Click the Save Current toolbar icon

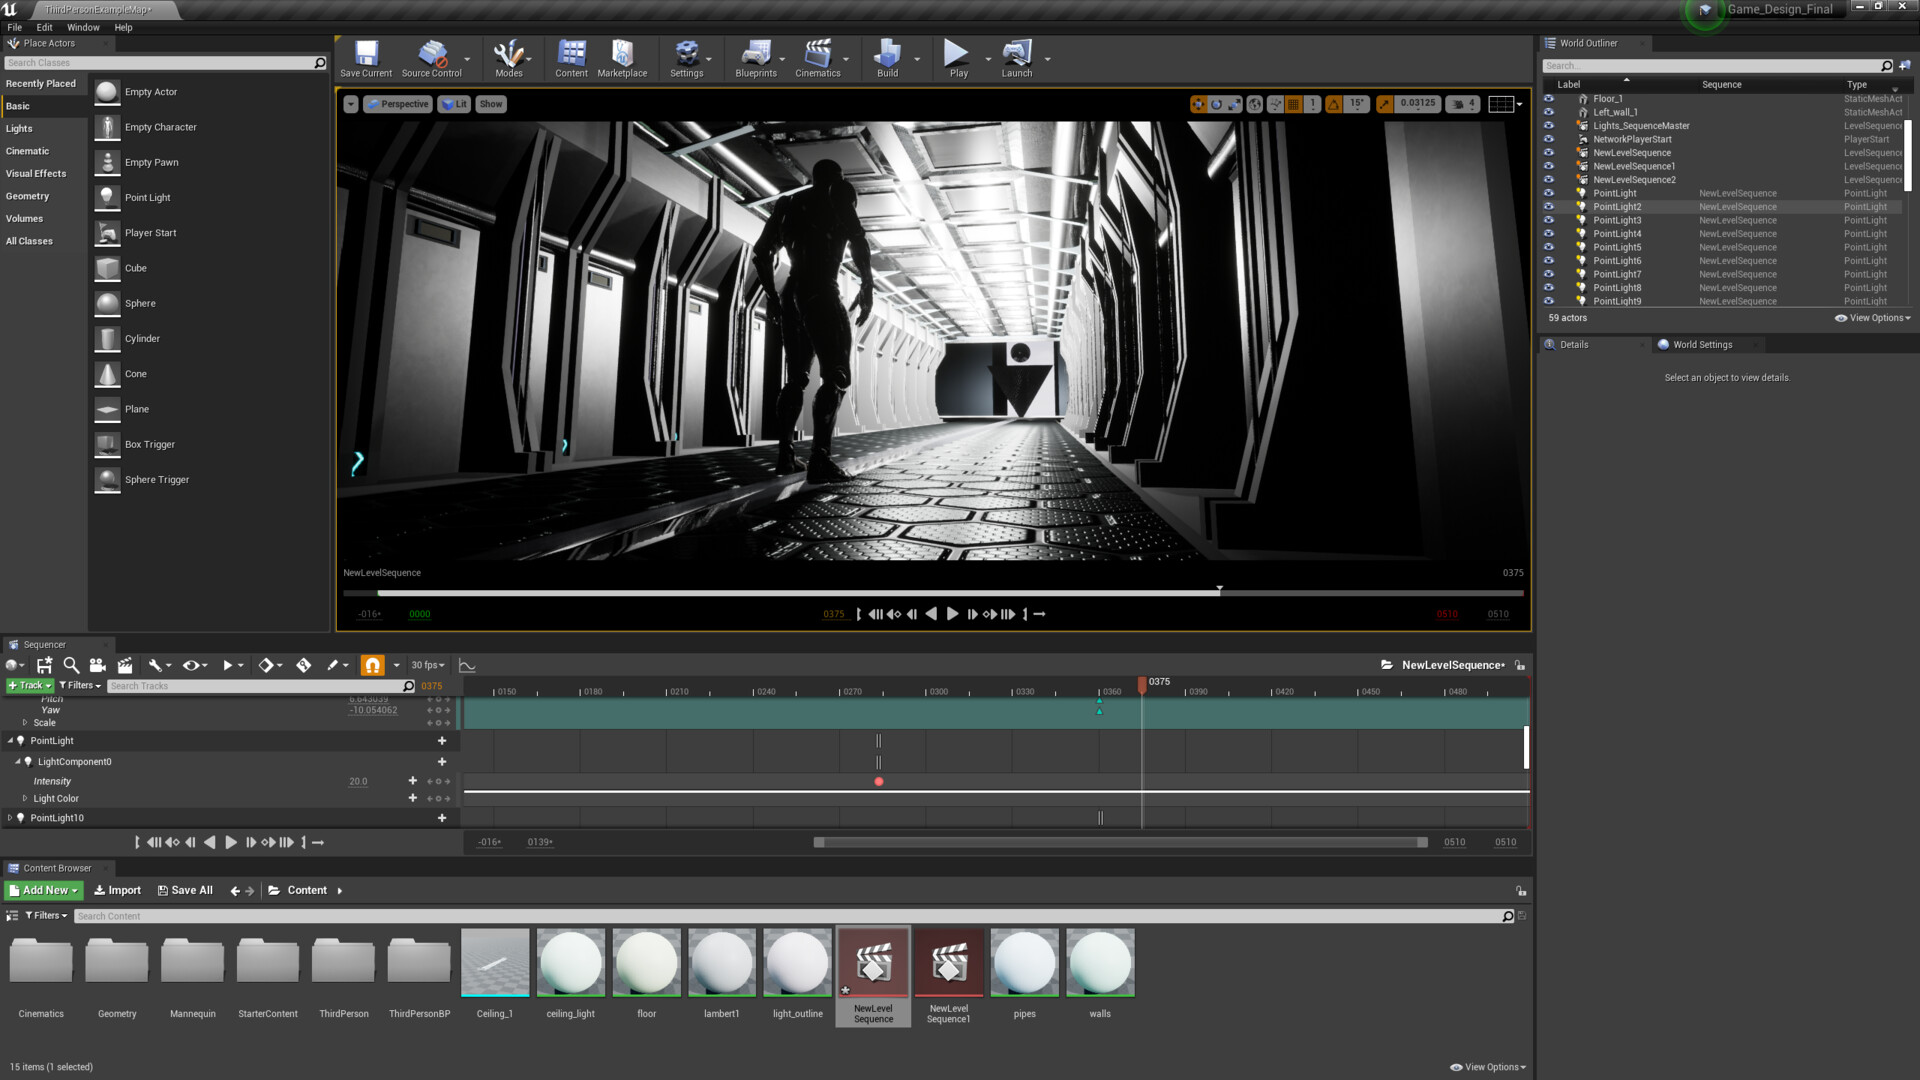tap(366, 56)
